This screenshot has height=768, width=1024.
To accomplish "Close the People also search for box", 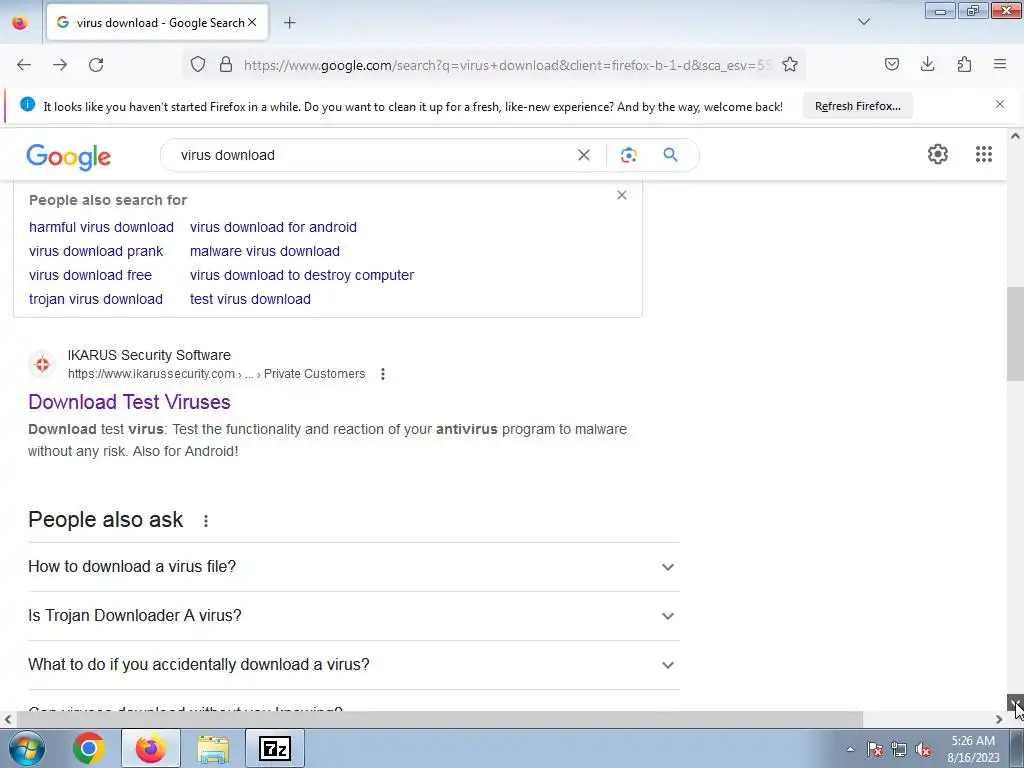I will pos(622,195).
